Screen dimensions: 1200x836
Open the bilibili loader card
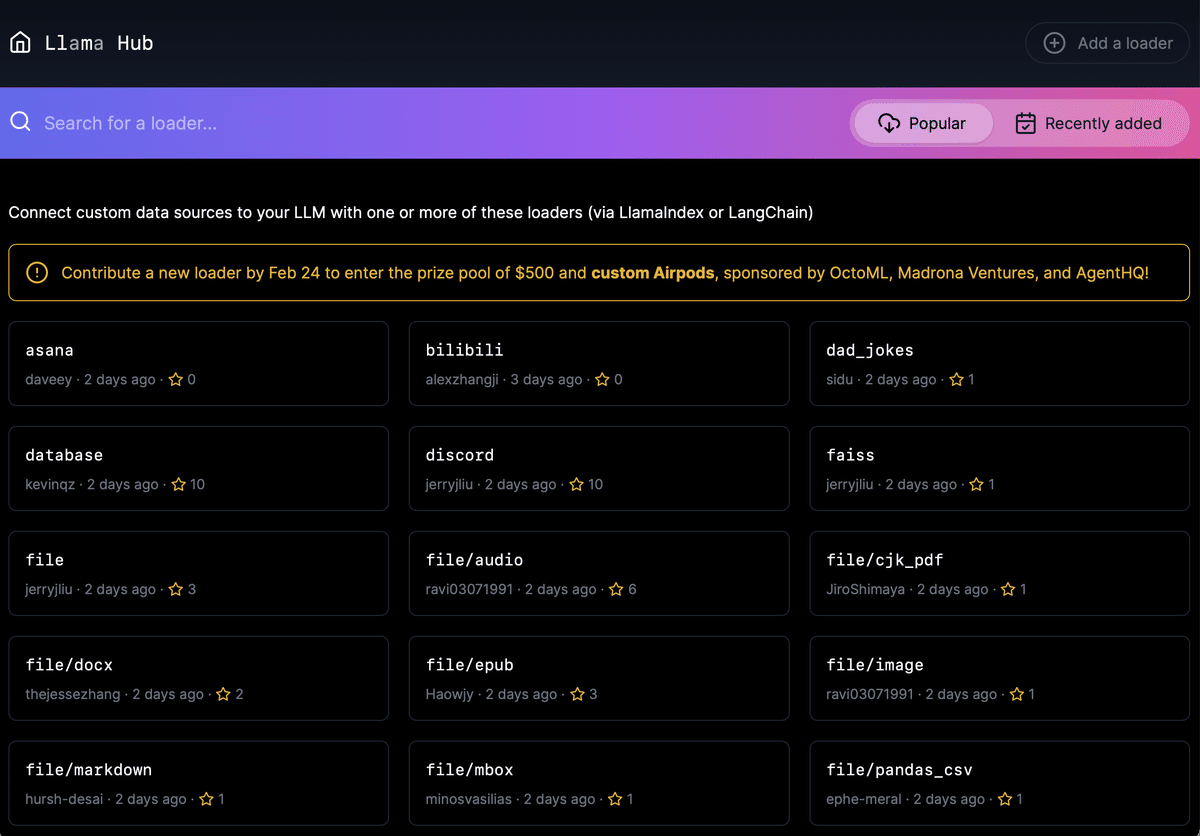[599, 363]
